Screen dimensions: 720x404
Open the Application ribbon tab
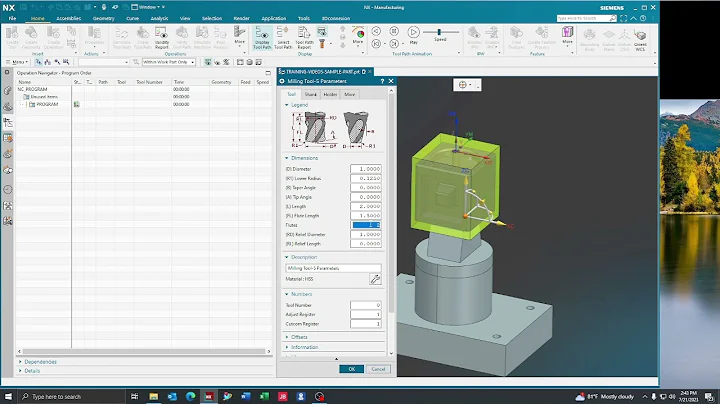[274, 18]
